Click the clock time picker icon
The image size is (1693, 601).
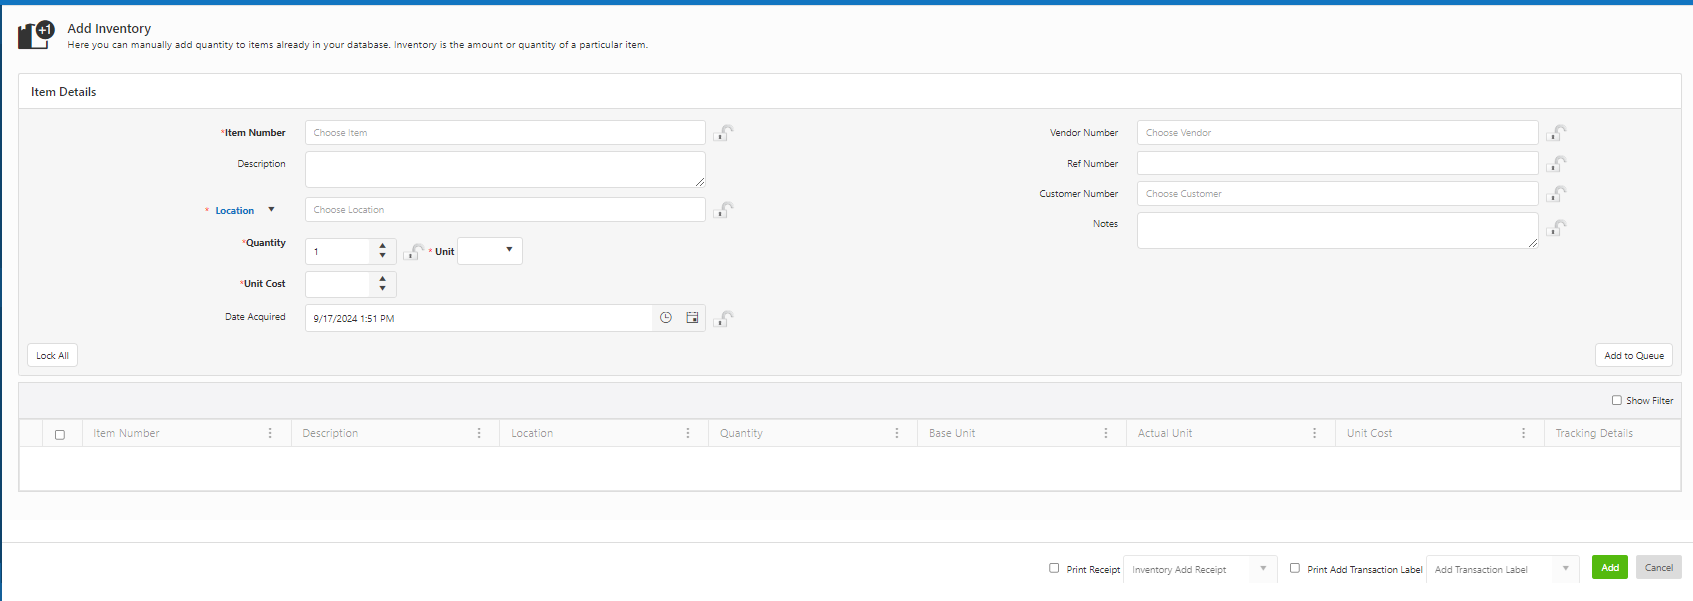[666, 318]
